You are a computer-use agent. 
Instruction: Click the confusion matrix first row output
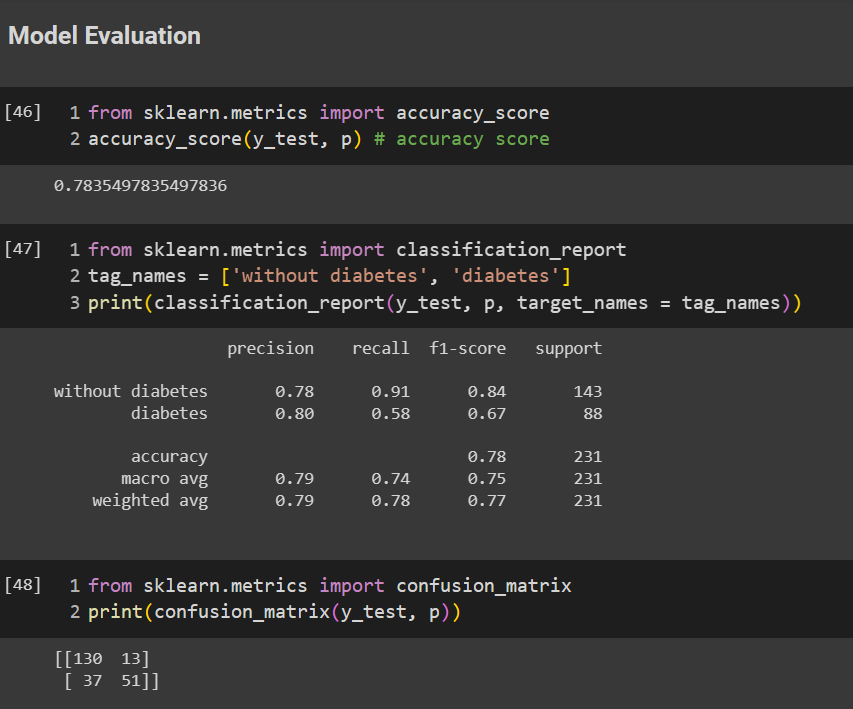tap(102, 659)
